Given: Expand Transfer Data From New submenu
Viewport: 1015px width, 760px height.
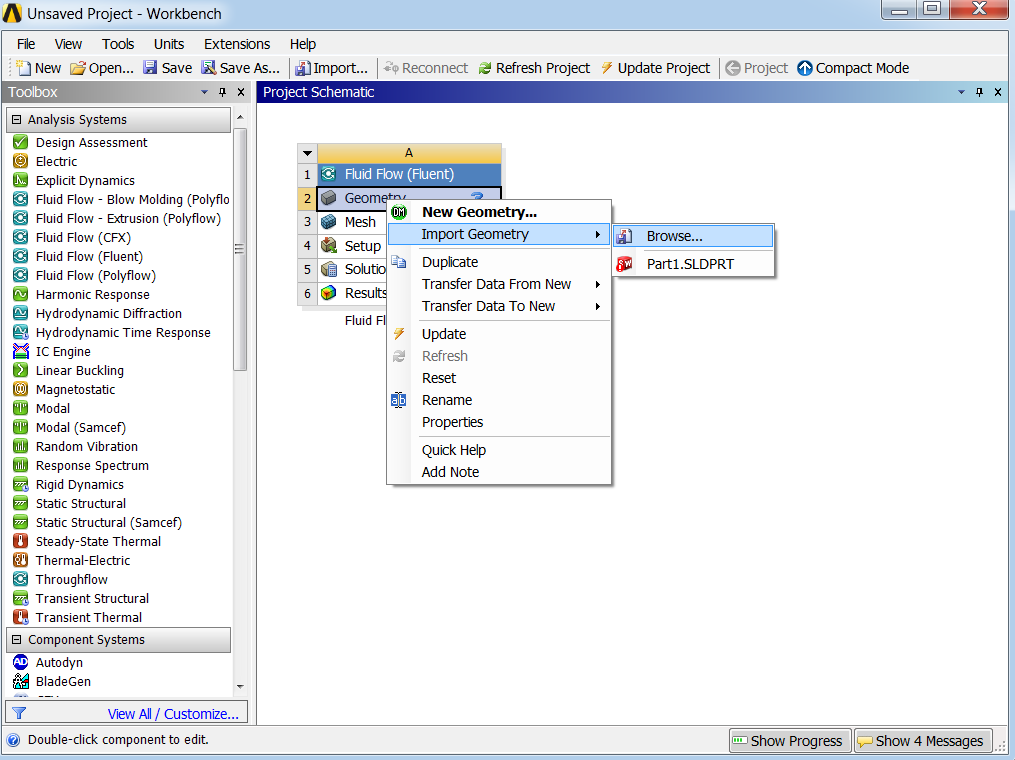Looking at the screenshot, I should tap(598, 284).
